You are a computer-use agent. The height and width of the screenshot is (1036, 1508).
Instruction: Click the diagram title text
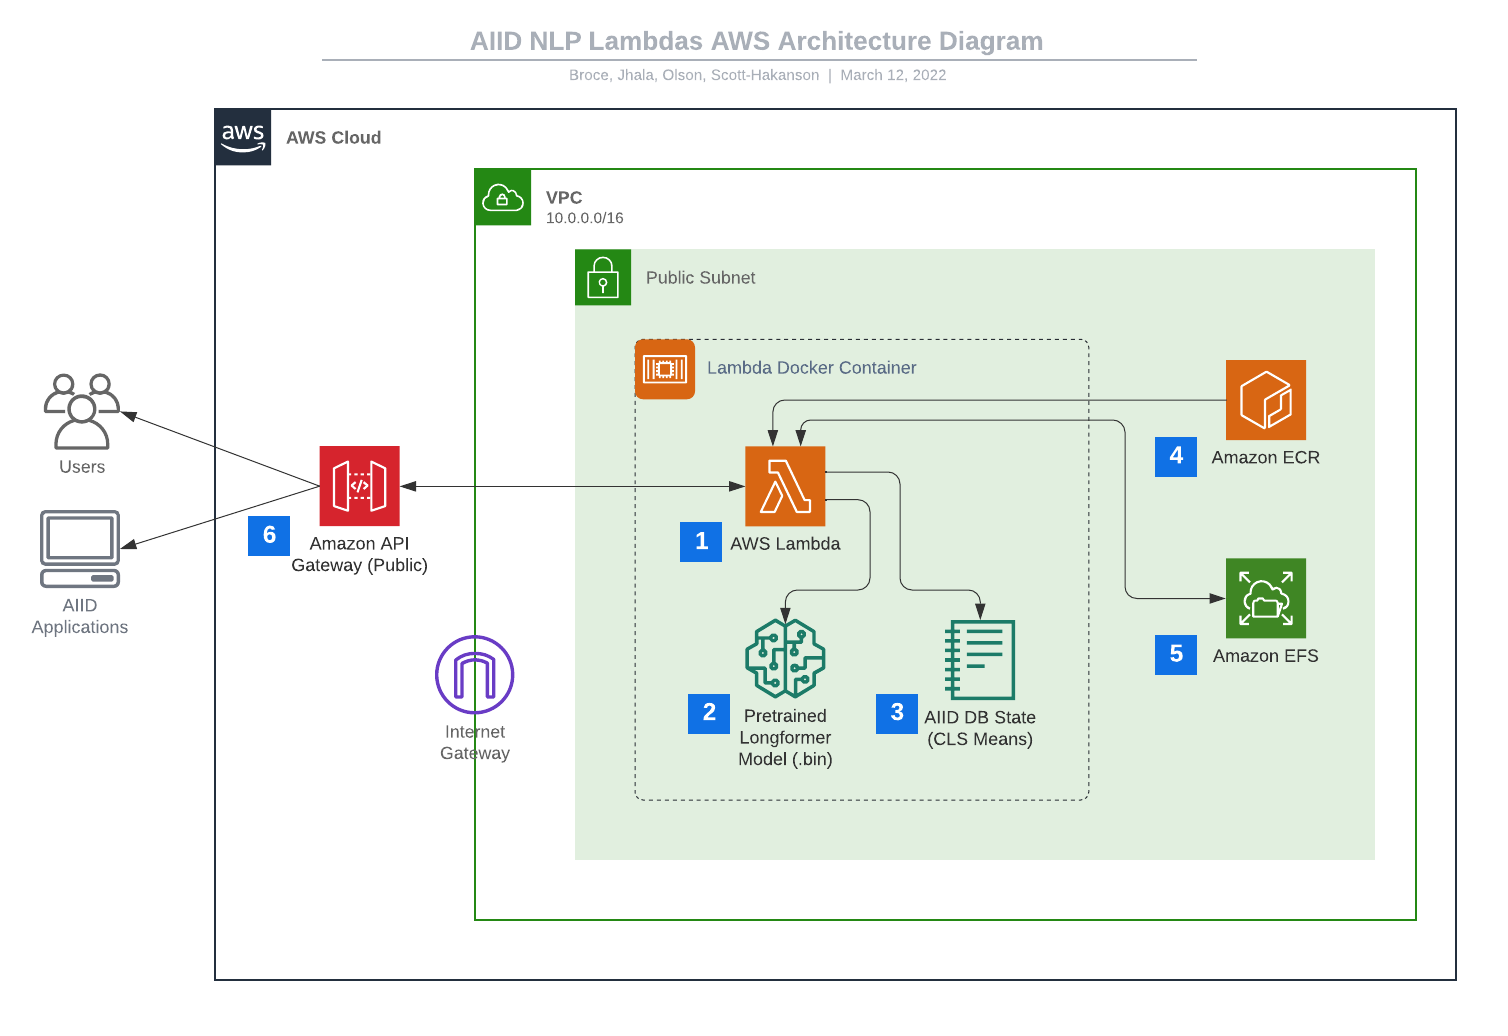[x=757, y=41]
